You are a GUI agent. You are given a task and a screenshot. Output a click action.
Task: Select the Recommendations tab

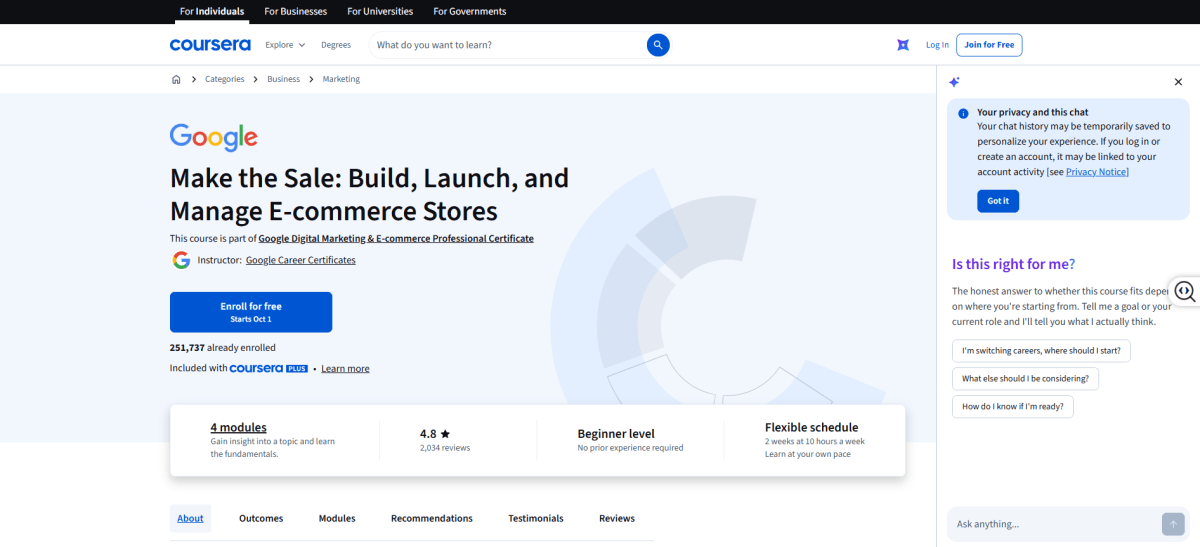[432, 518]
